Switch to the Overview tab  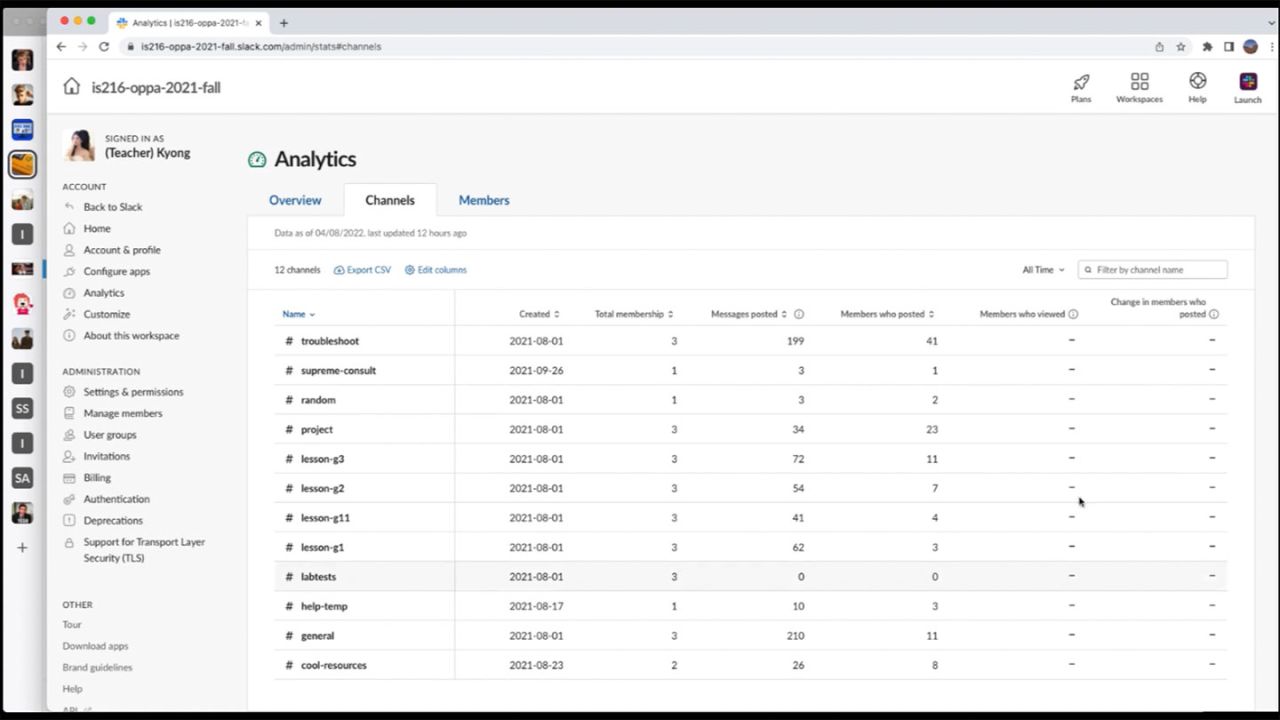tap(295, 200)
